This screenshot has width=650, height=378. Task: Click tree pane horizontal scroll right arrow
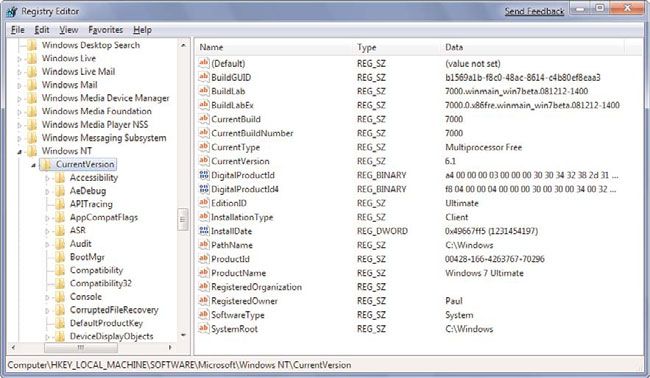coord(170,347)
